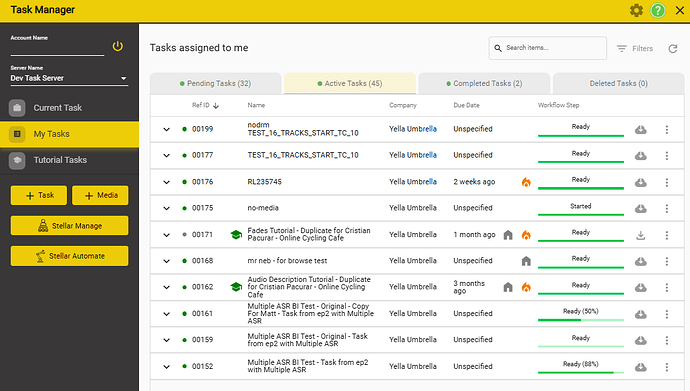Open Current Task in sidebar
690x391 pixels.
point(69,108)
